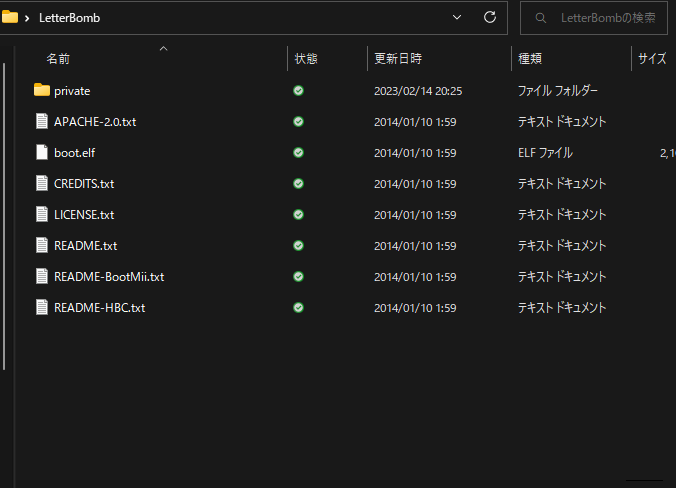Click the README-BootMii.txt file name

109,277
